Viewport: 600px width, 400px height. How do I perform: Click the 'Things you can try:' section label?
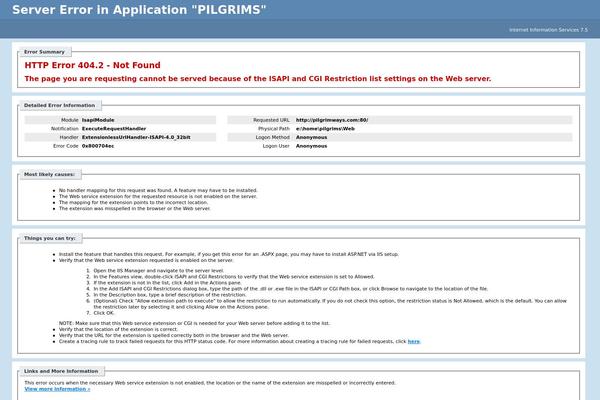coord(50,238)
